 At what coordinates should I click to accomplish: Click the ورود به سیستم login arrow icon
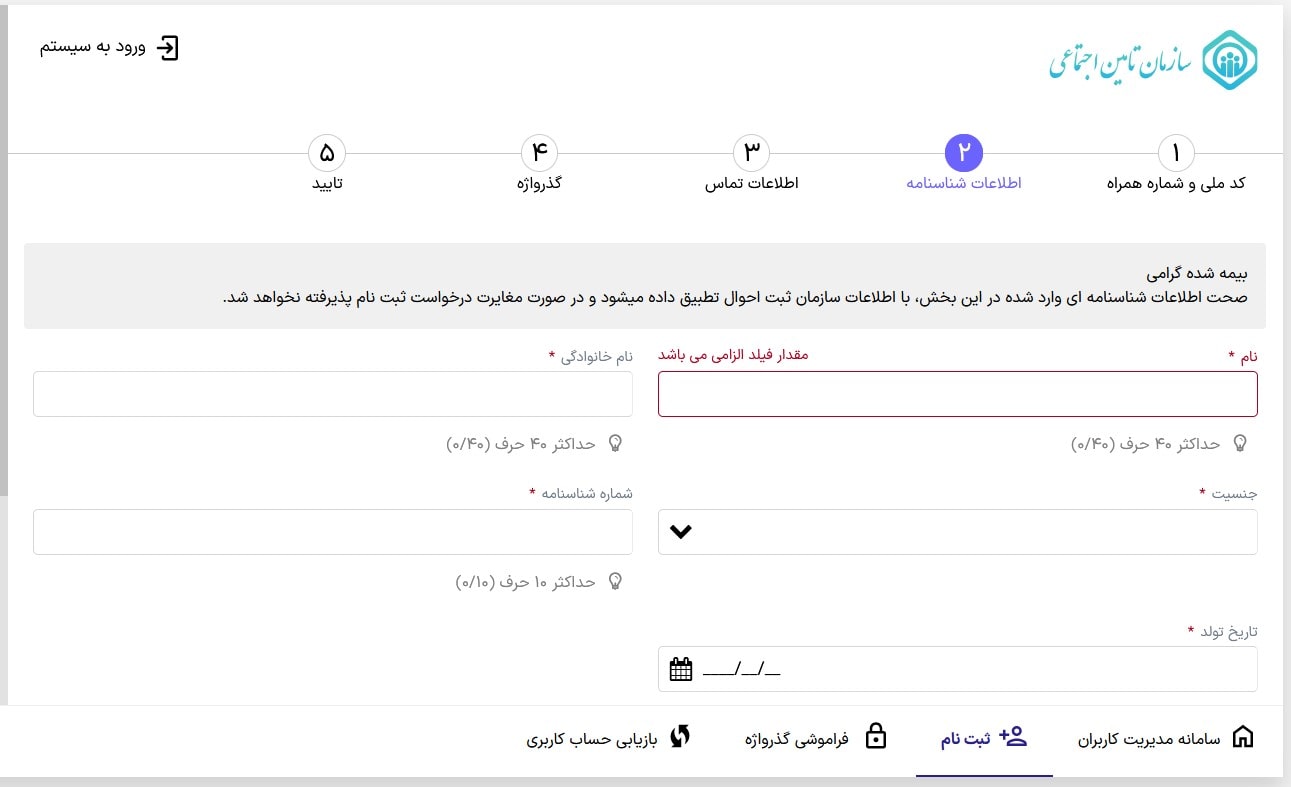(168, 48)
